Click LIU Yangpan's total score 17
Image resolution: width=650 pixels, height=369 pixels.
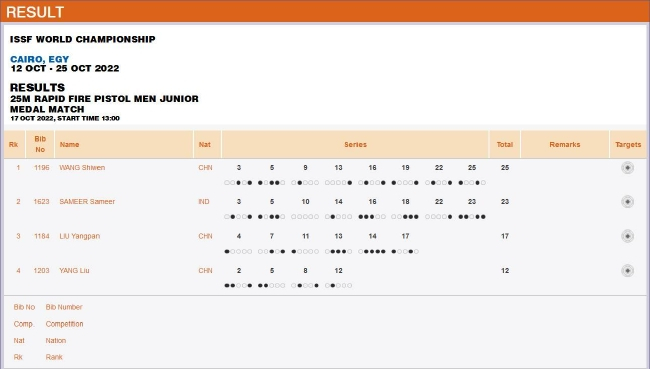tap(505, 236)
